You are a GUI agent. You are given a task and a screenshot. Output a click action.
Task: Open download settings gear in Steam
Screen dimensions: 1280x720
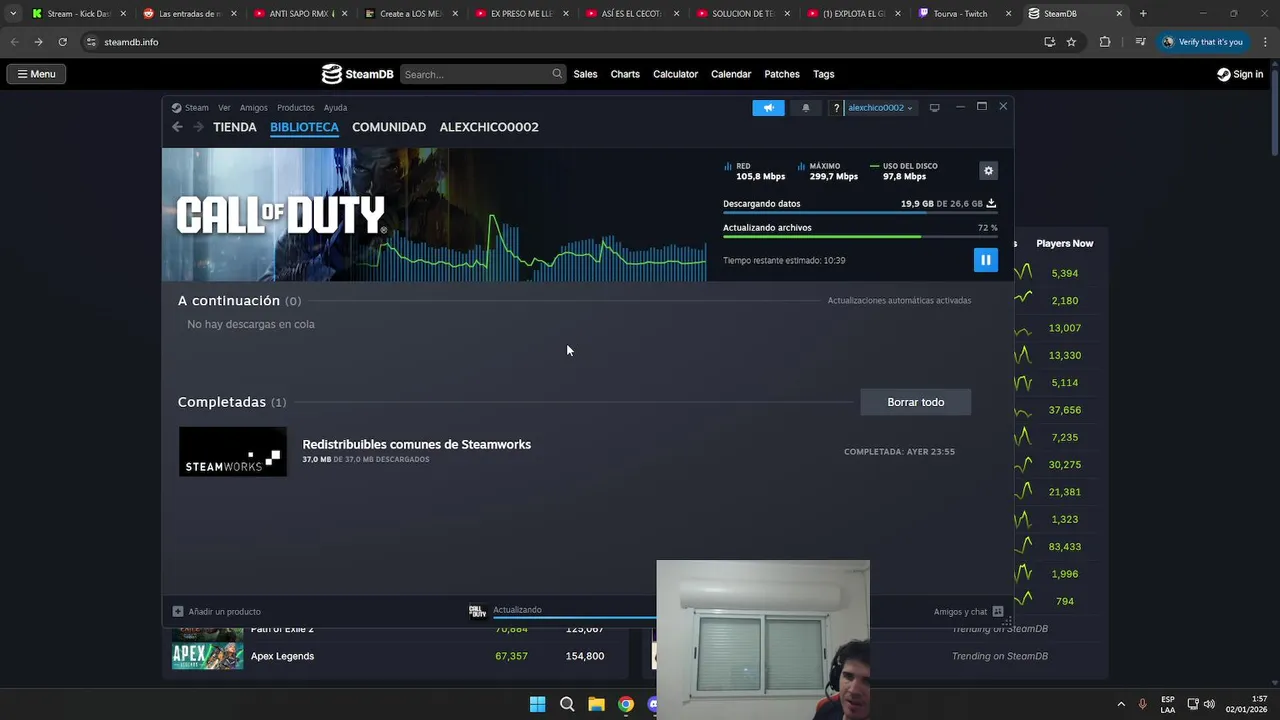click(x=988, y=171)
